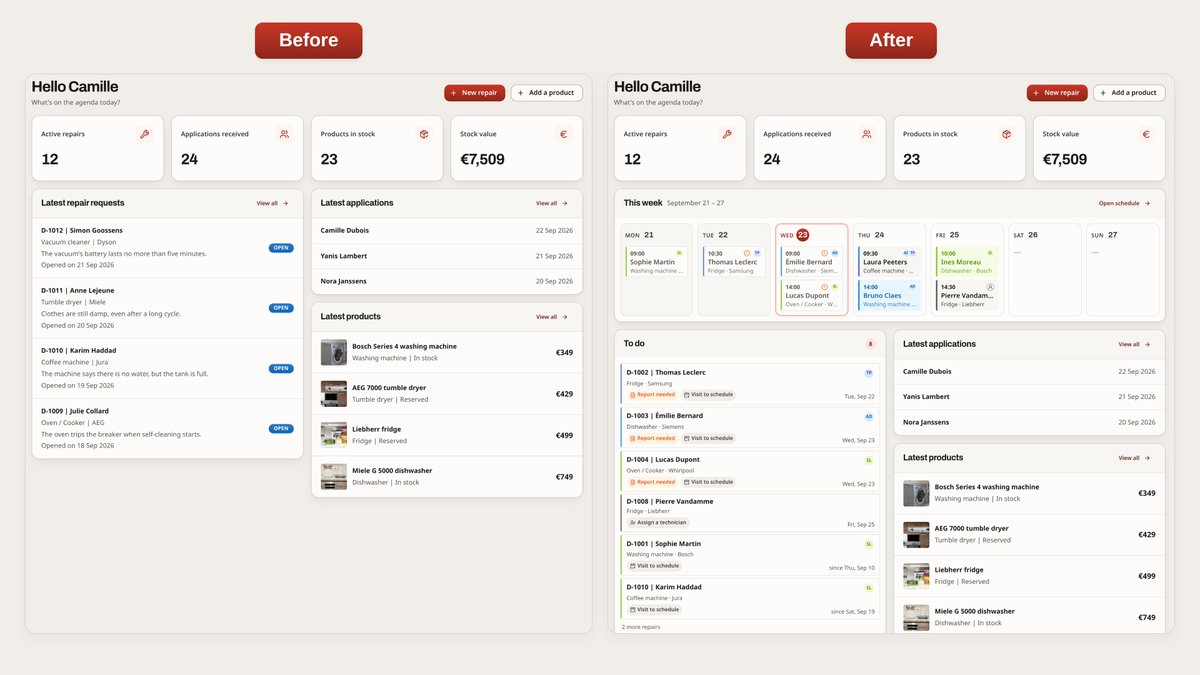This screenshot has width=1200, height=675.
Task: Open the Nora Janssens application row in the Before panel
Action: pyautogui.click(x=447, y=281)
